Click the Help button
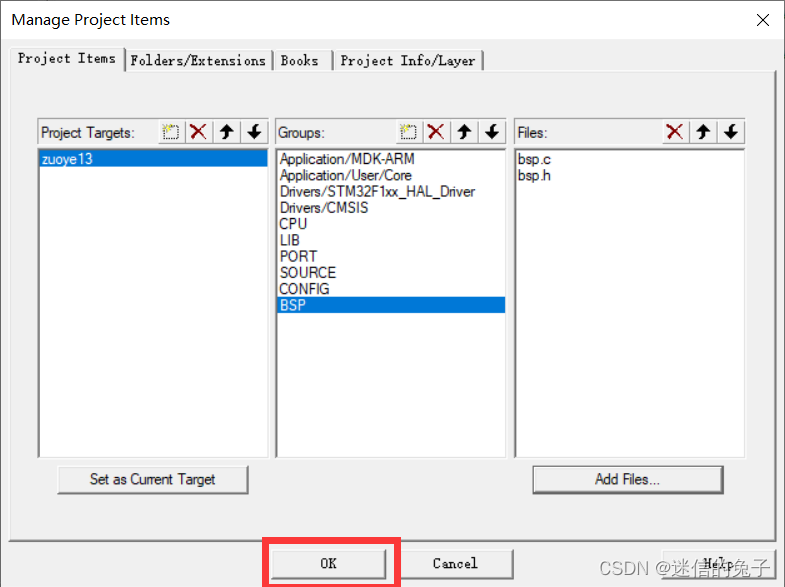The width and height of the screenshot is (785, 587). [718, 564]
